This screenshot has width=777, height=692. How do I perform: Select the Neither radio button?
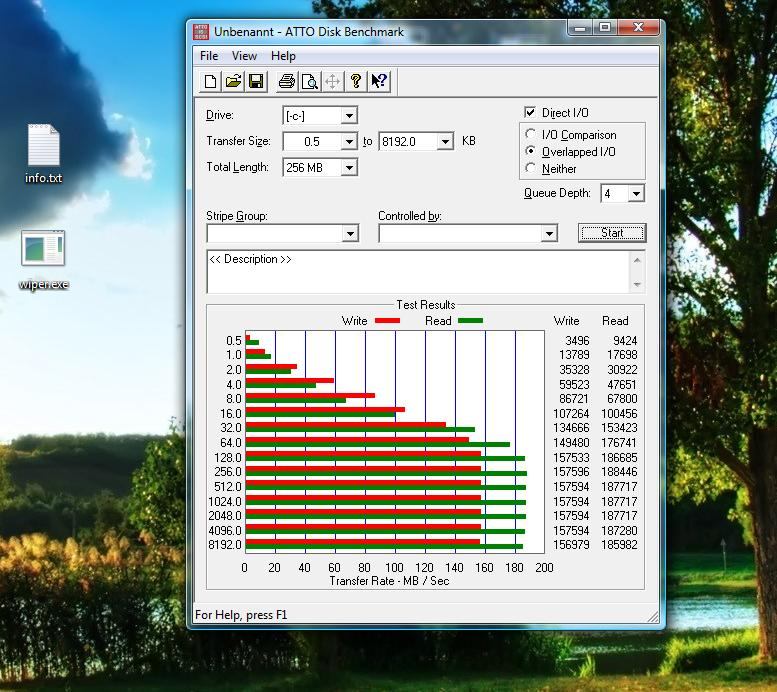(x=530, y=168)
